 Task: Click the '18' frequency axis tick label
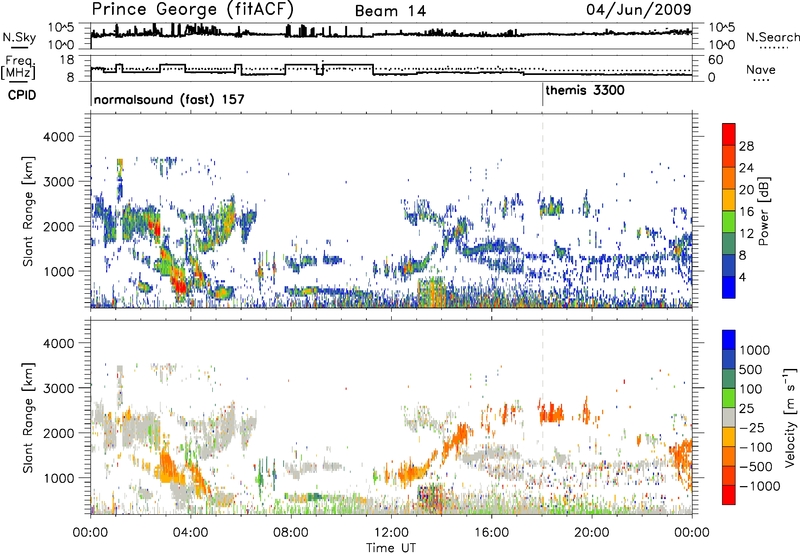pos(67,60)
